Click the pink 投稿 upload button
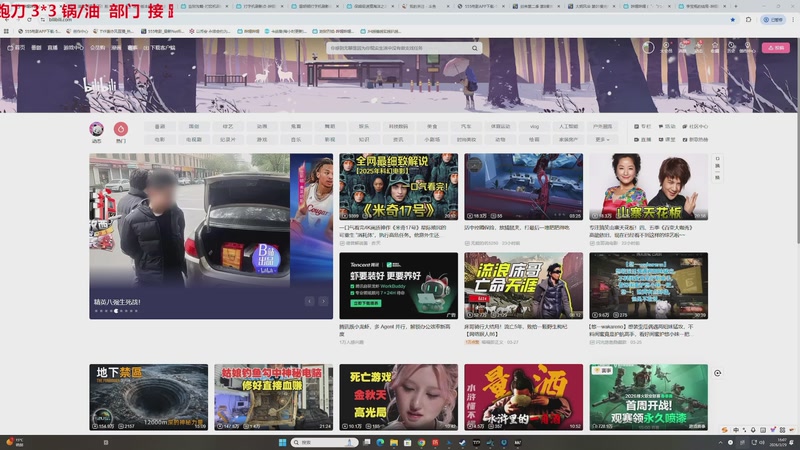Image resolution: width=800 pixels, height=450 pixels. coord(776,47)
